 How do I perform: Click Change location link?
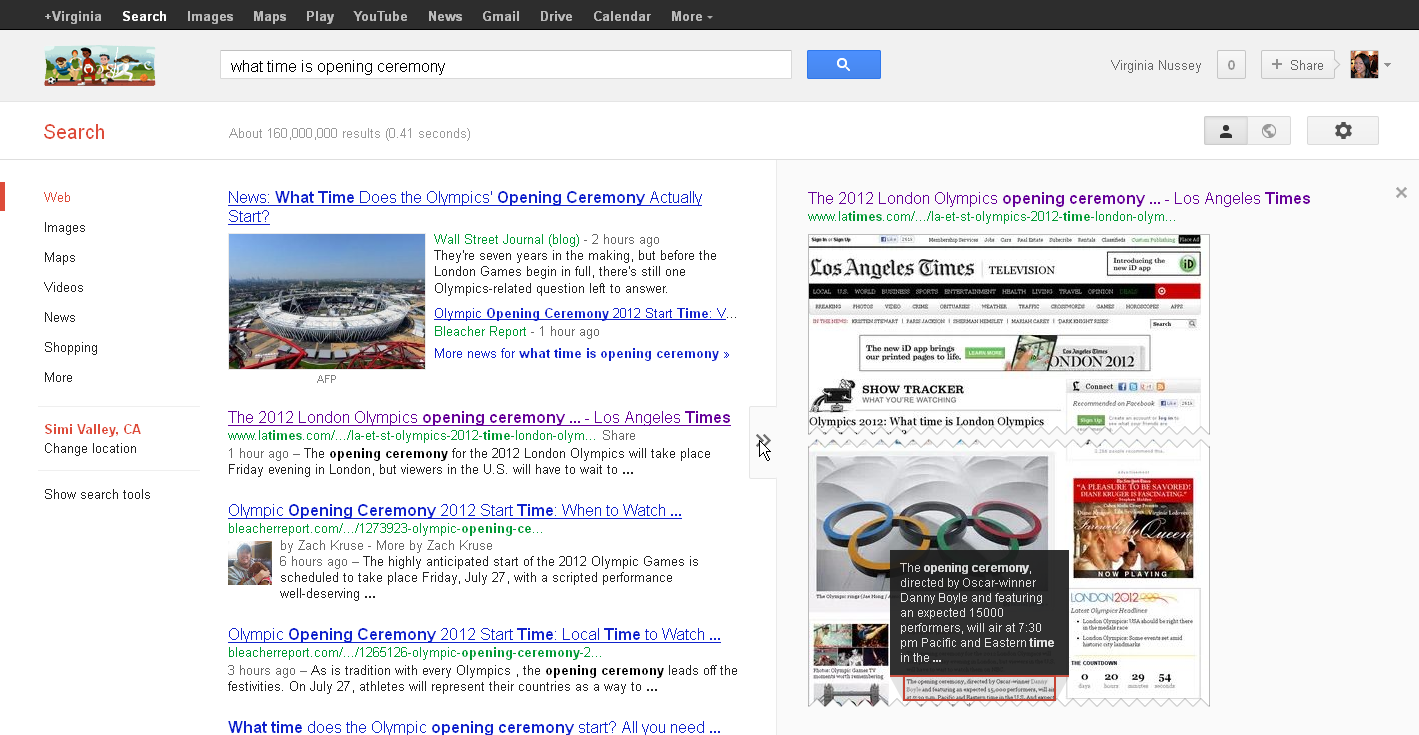90,448
